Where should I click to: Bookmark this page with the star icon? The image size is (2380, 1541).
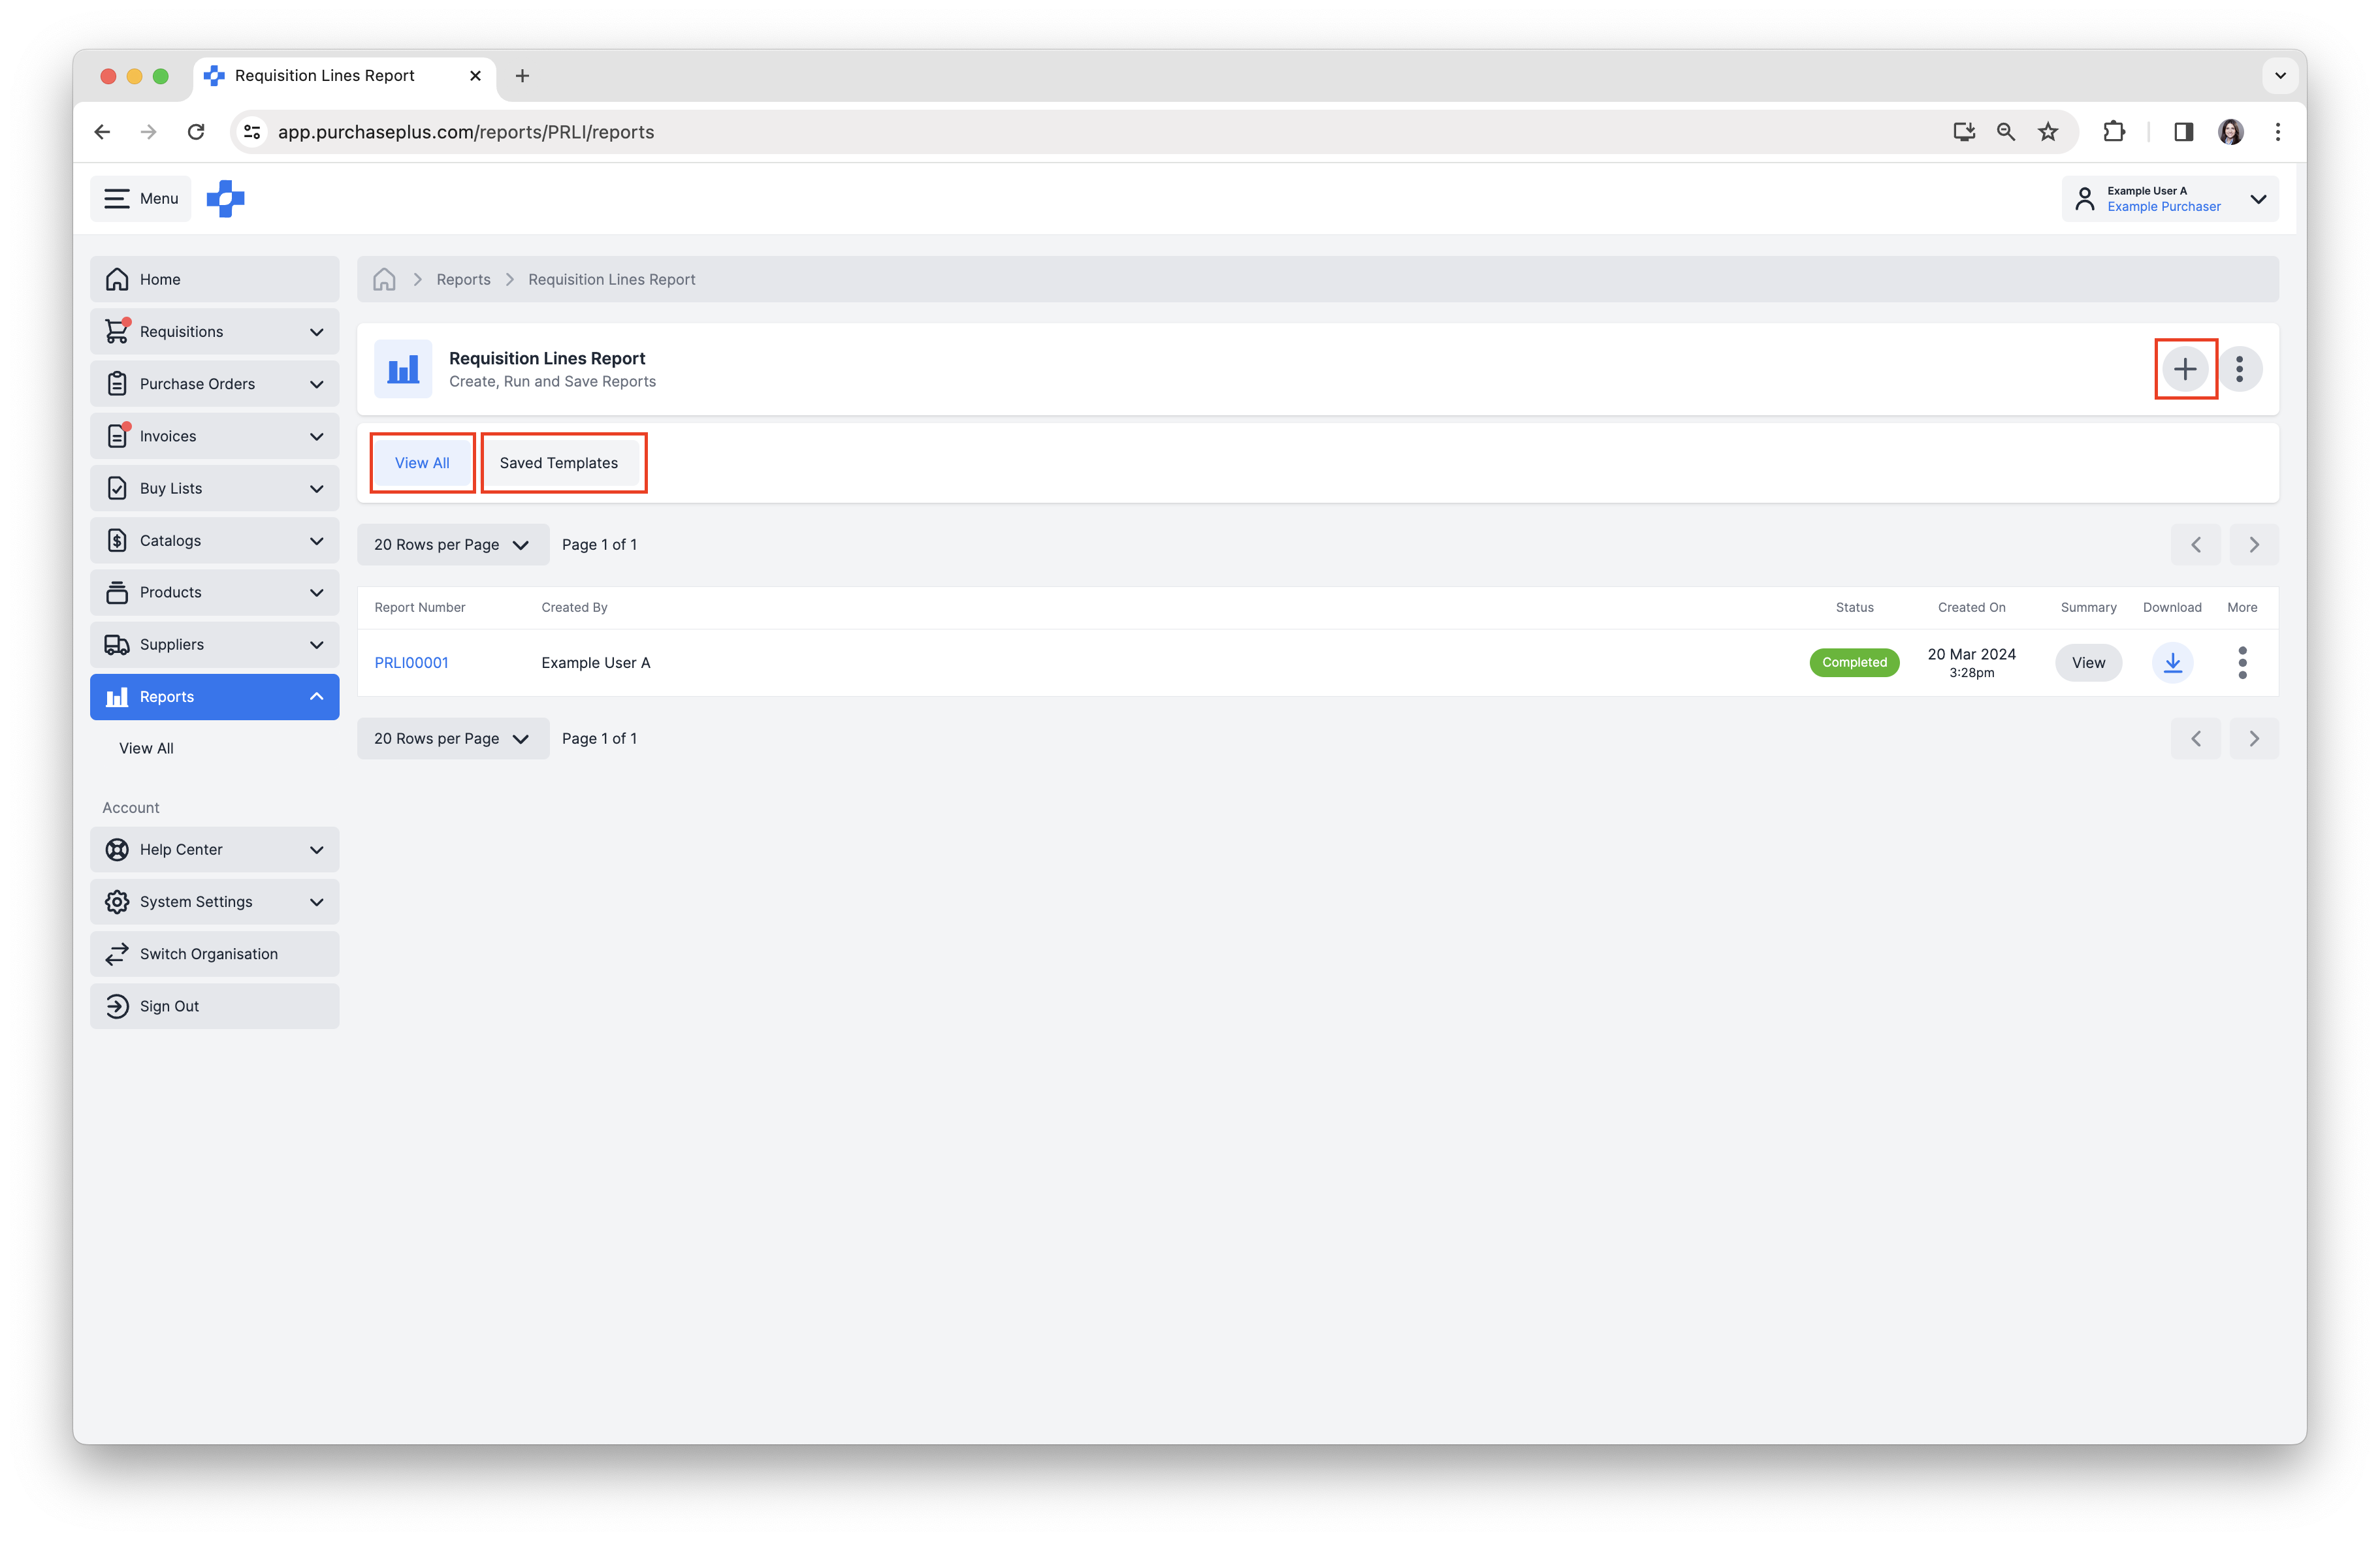tap(2048, 132)
